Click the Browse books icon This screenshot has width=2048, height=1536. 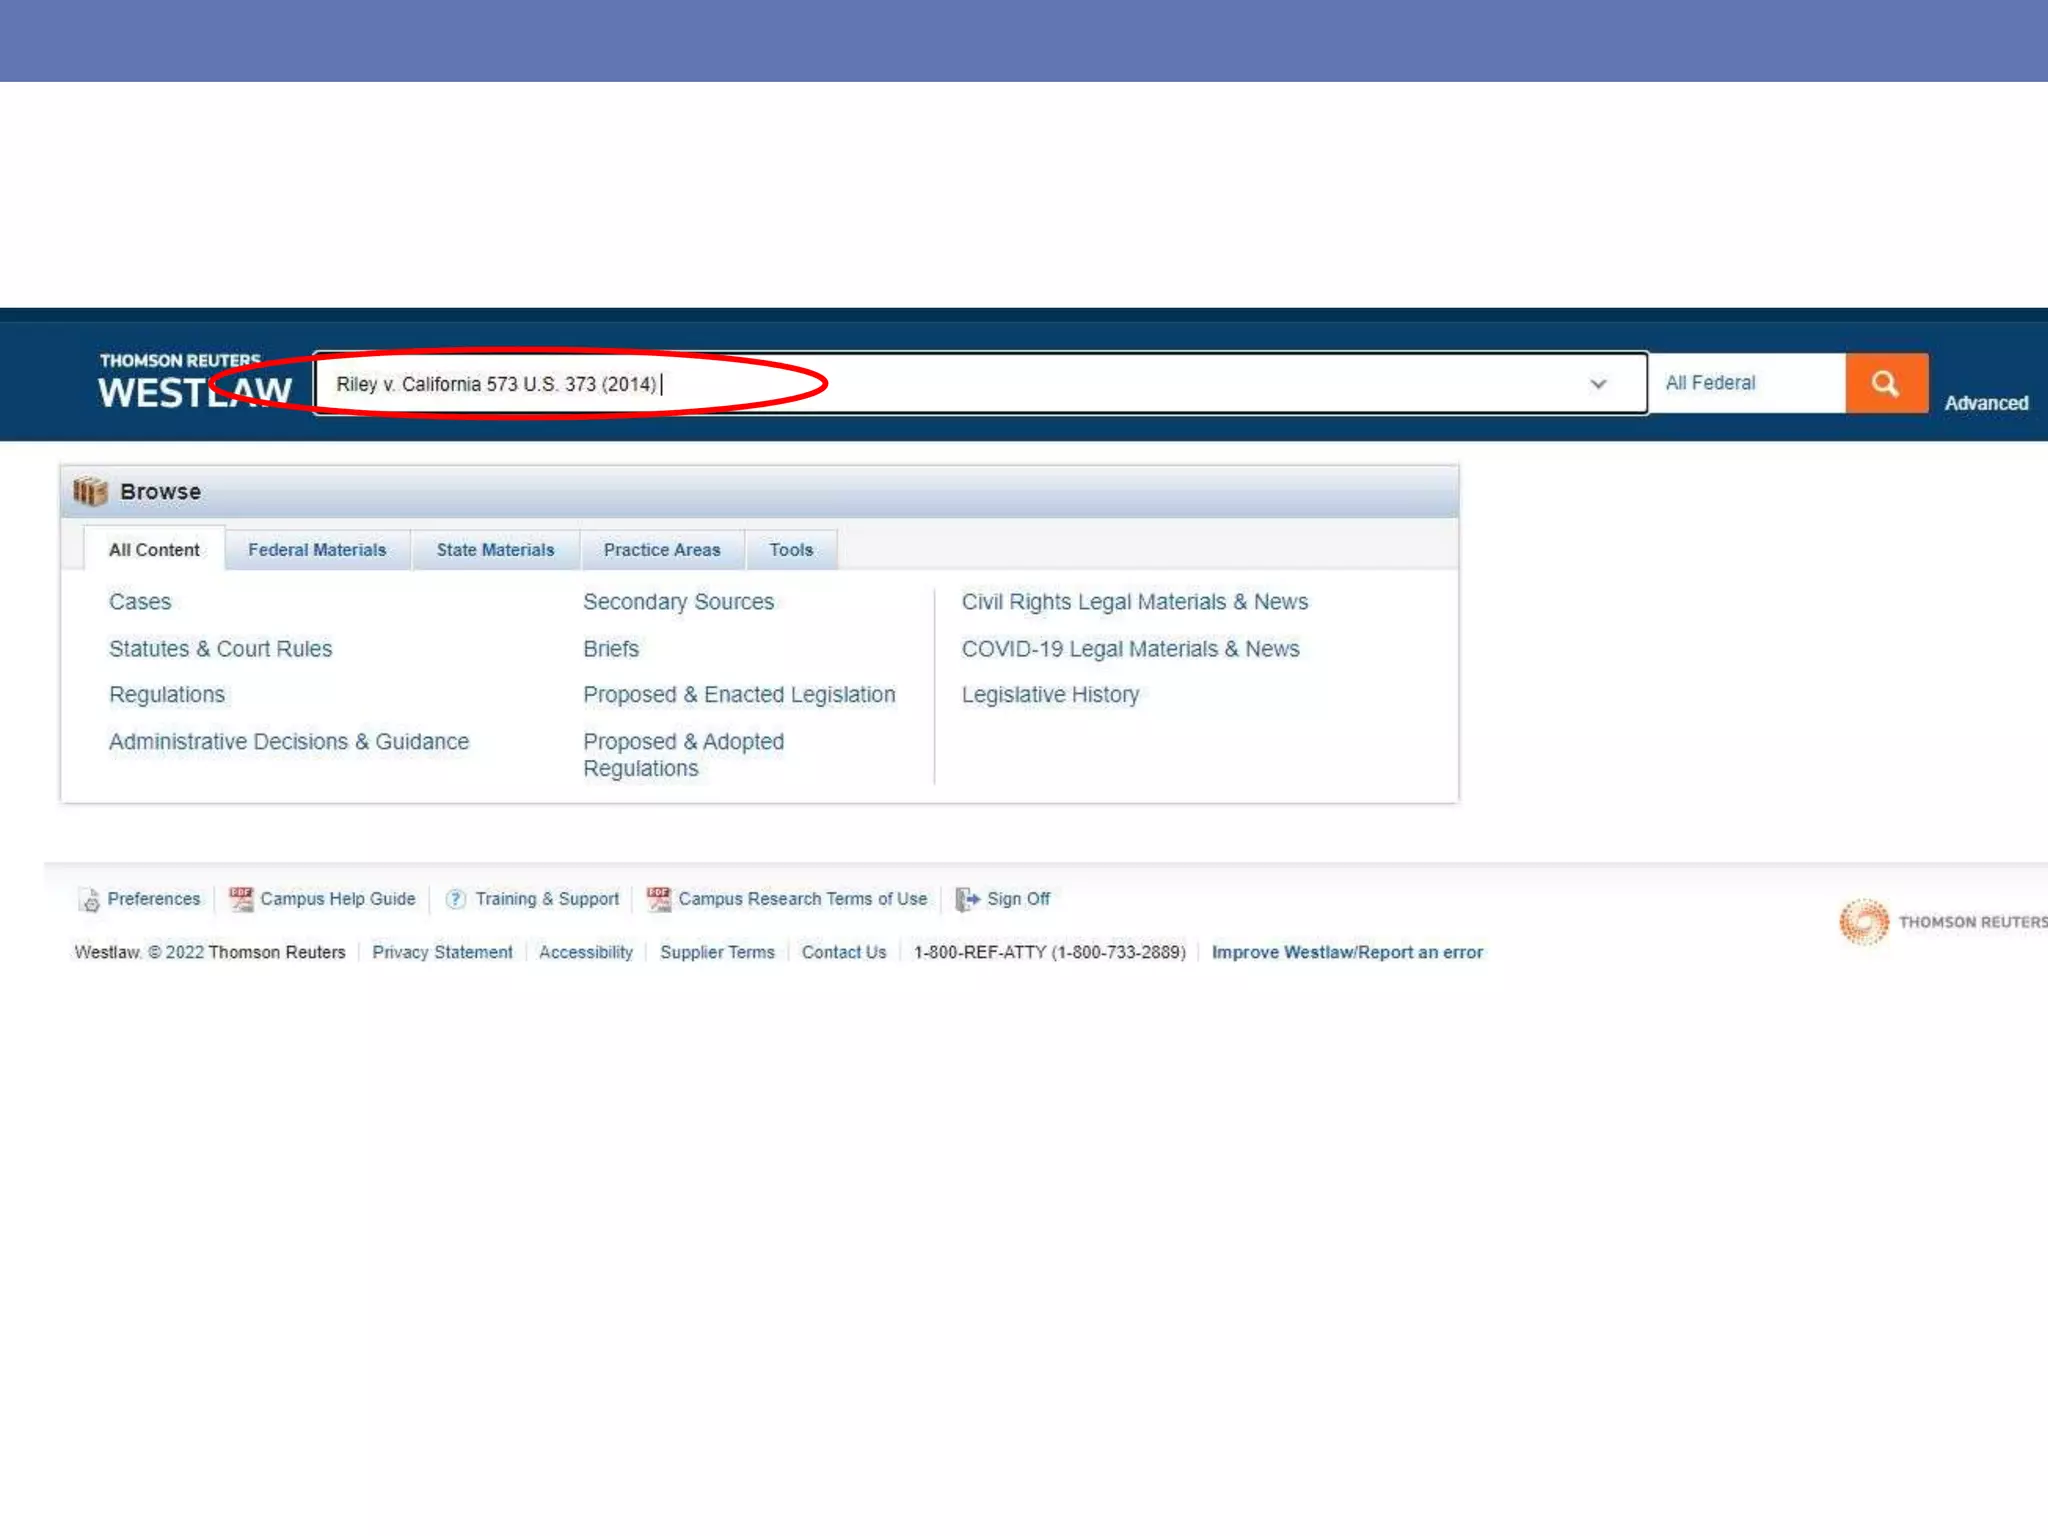coord(90,491)
